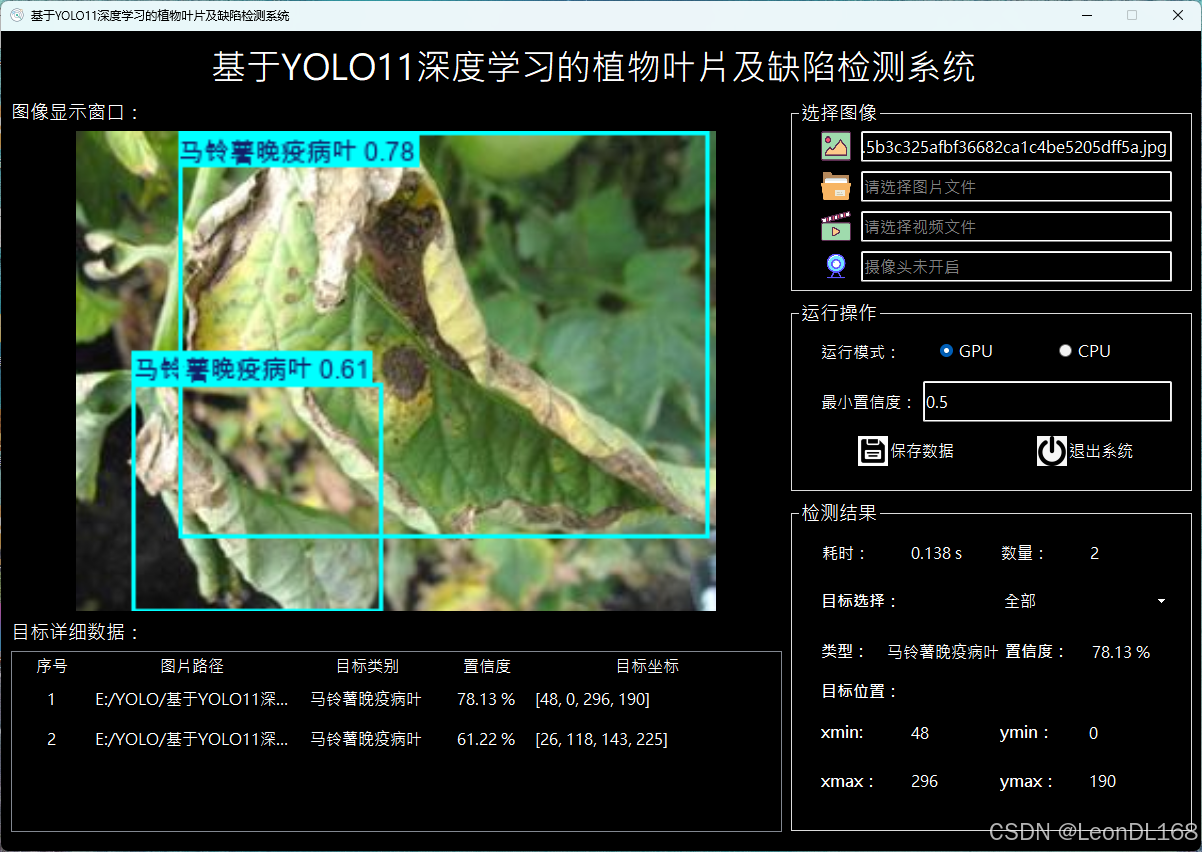Viewport: 1202px width, 852px height.
Task: Open the 目标选择 dropdown showing 全部
Action: click(x=1085, y=601)
